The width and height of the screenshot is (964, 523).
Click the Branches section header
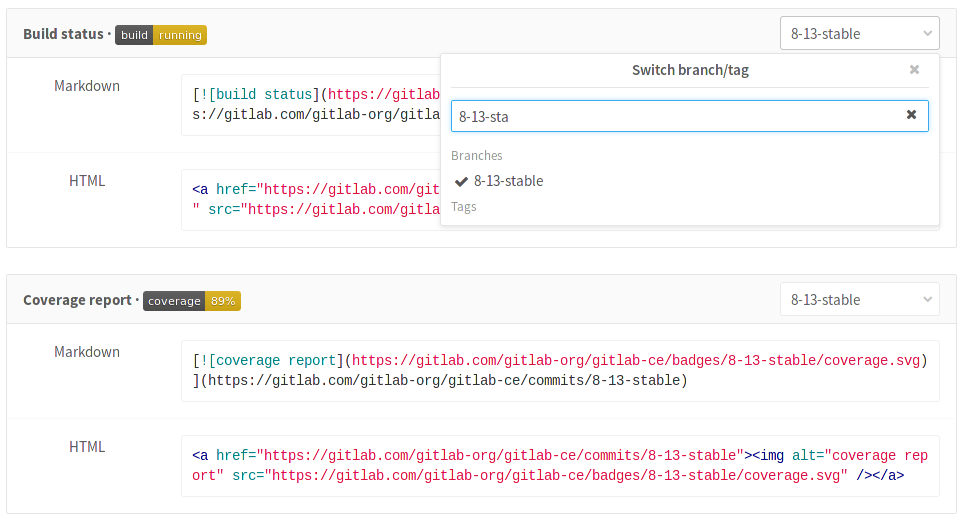tap(477, 156)
